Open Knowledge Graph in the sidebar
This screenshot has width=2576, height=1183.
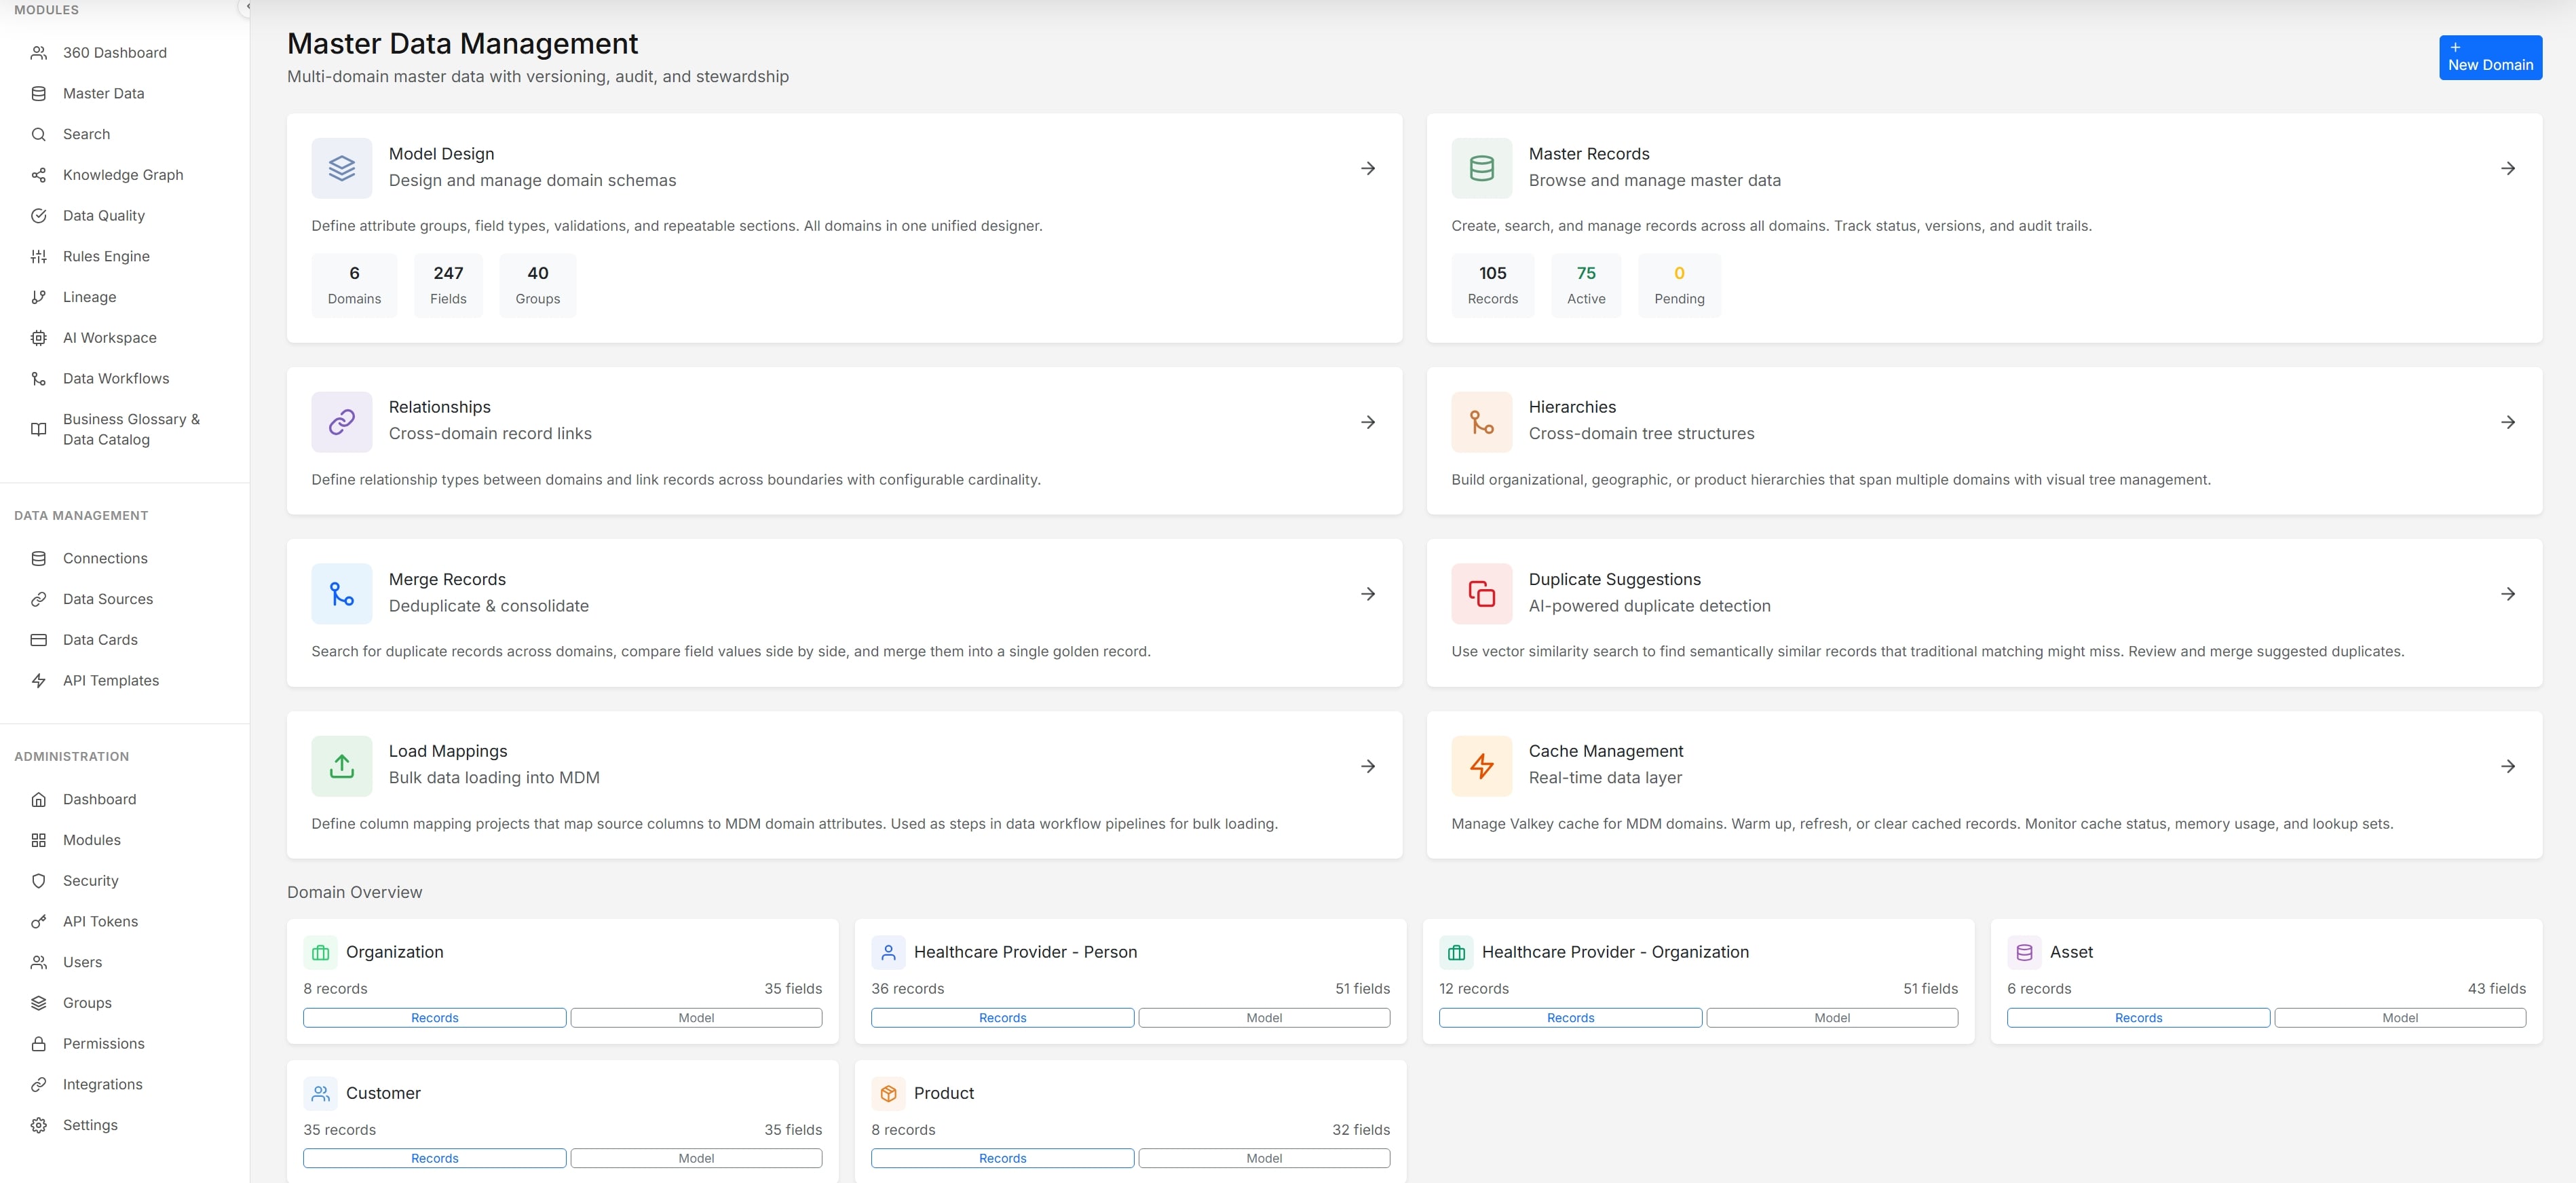(122, 175)
